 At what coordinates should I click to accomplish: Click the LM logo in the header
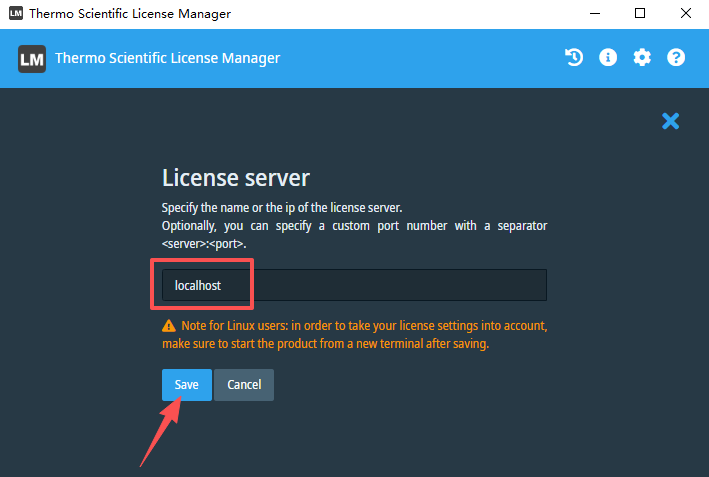tap(32, 59)
